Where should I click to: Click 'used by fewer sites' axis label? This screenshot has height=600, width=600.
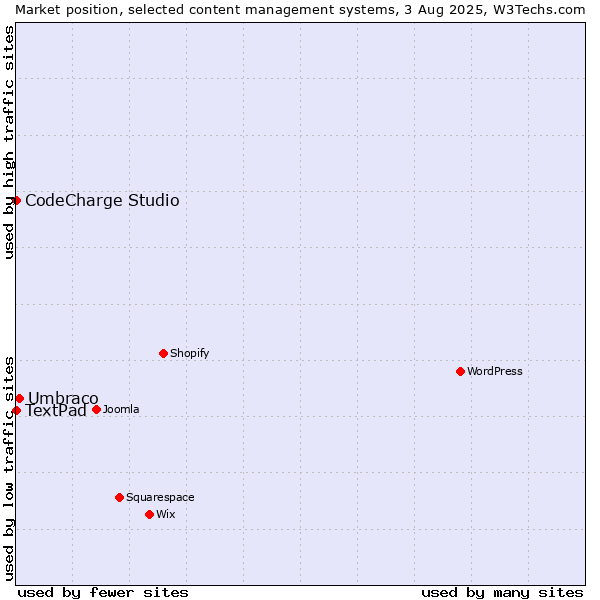pos(103,593)
